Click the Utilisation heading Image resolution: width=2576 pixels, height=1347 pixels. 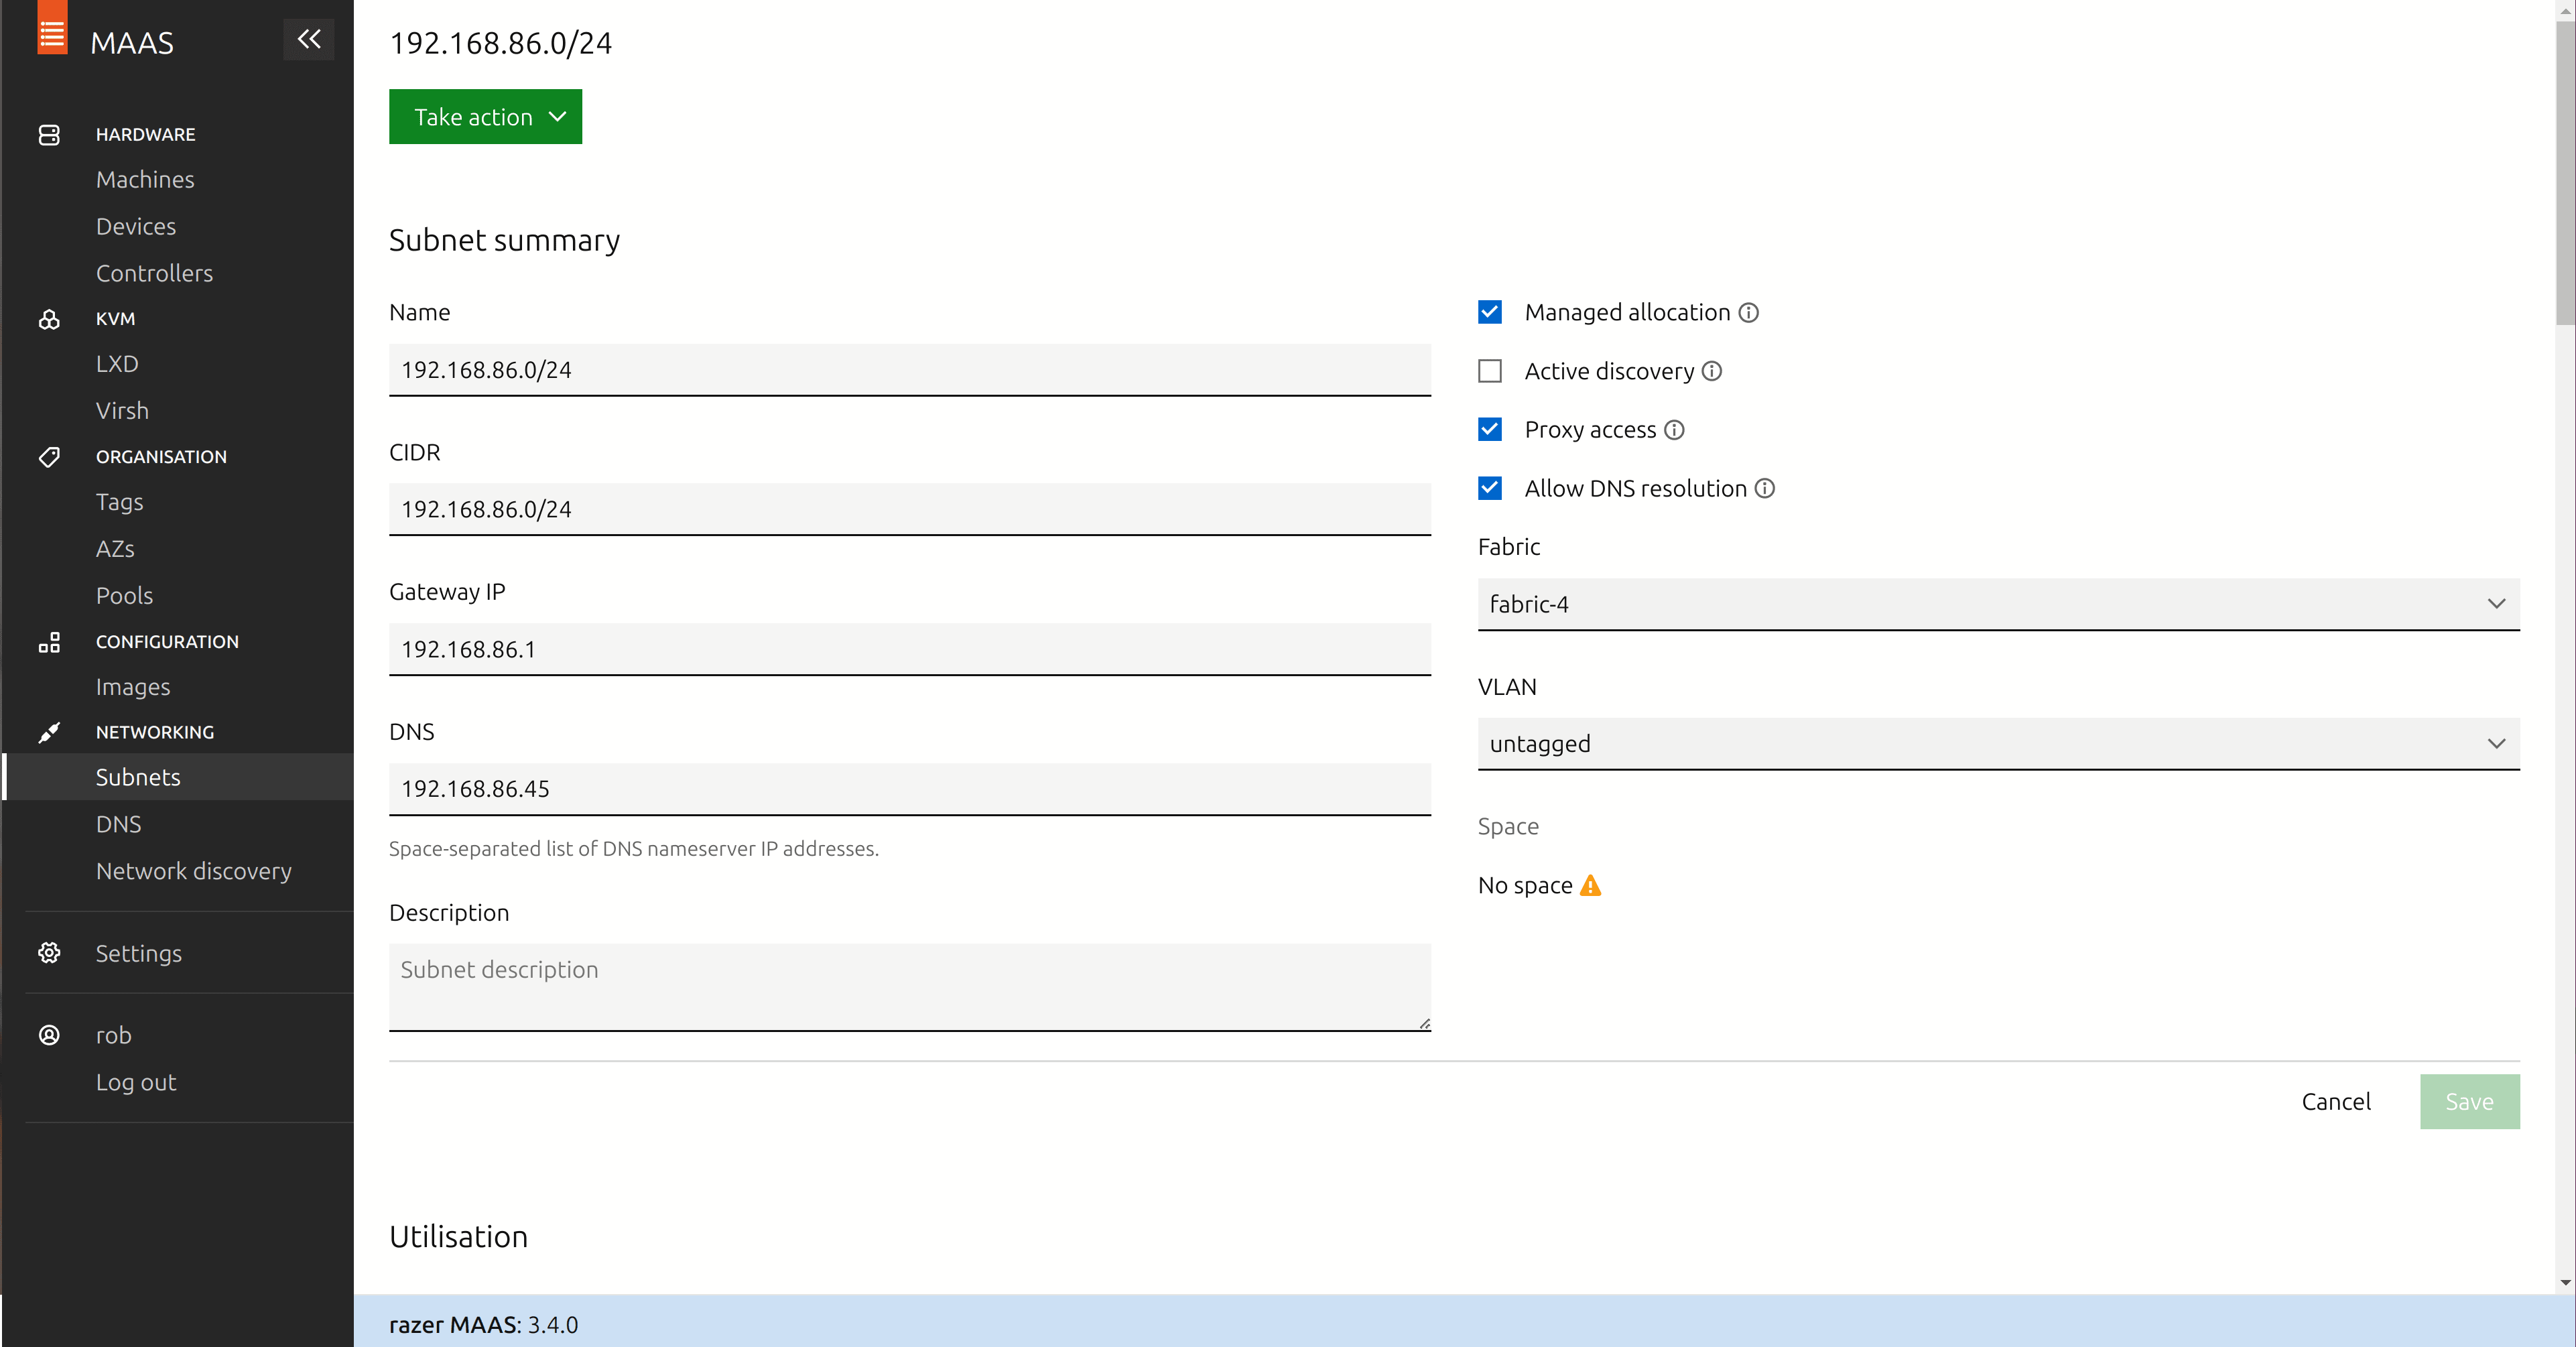(x=458, y=1237)
